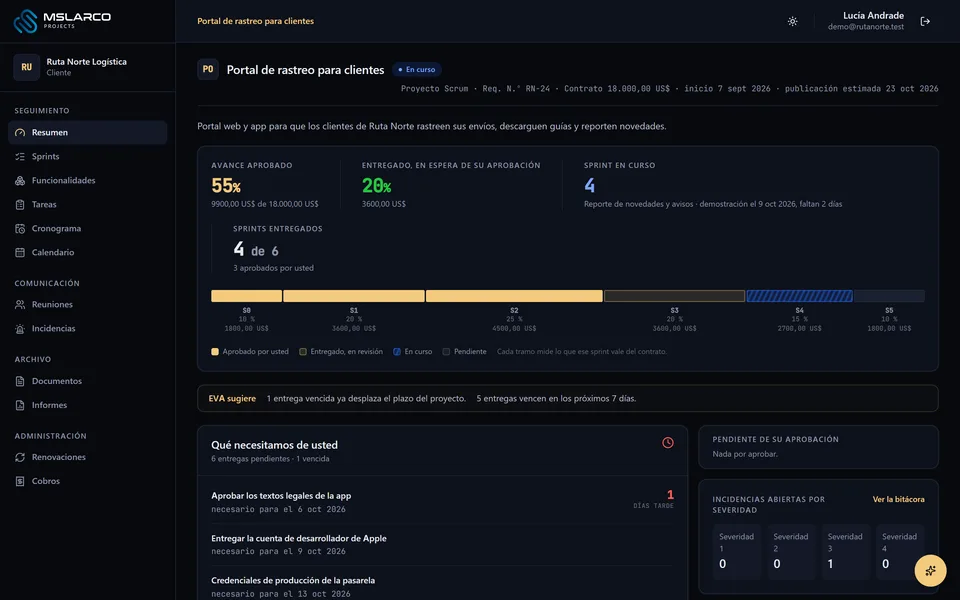The width and height of the screenshot is (960, 600).
Task: Click '1 entrega vencida ya desplaza el plazo'
Action: click(366, 399)
